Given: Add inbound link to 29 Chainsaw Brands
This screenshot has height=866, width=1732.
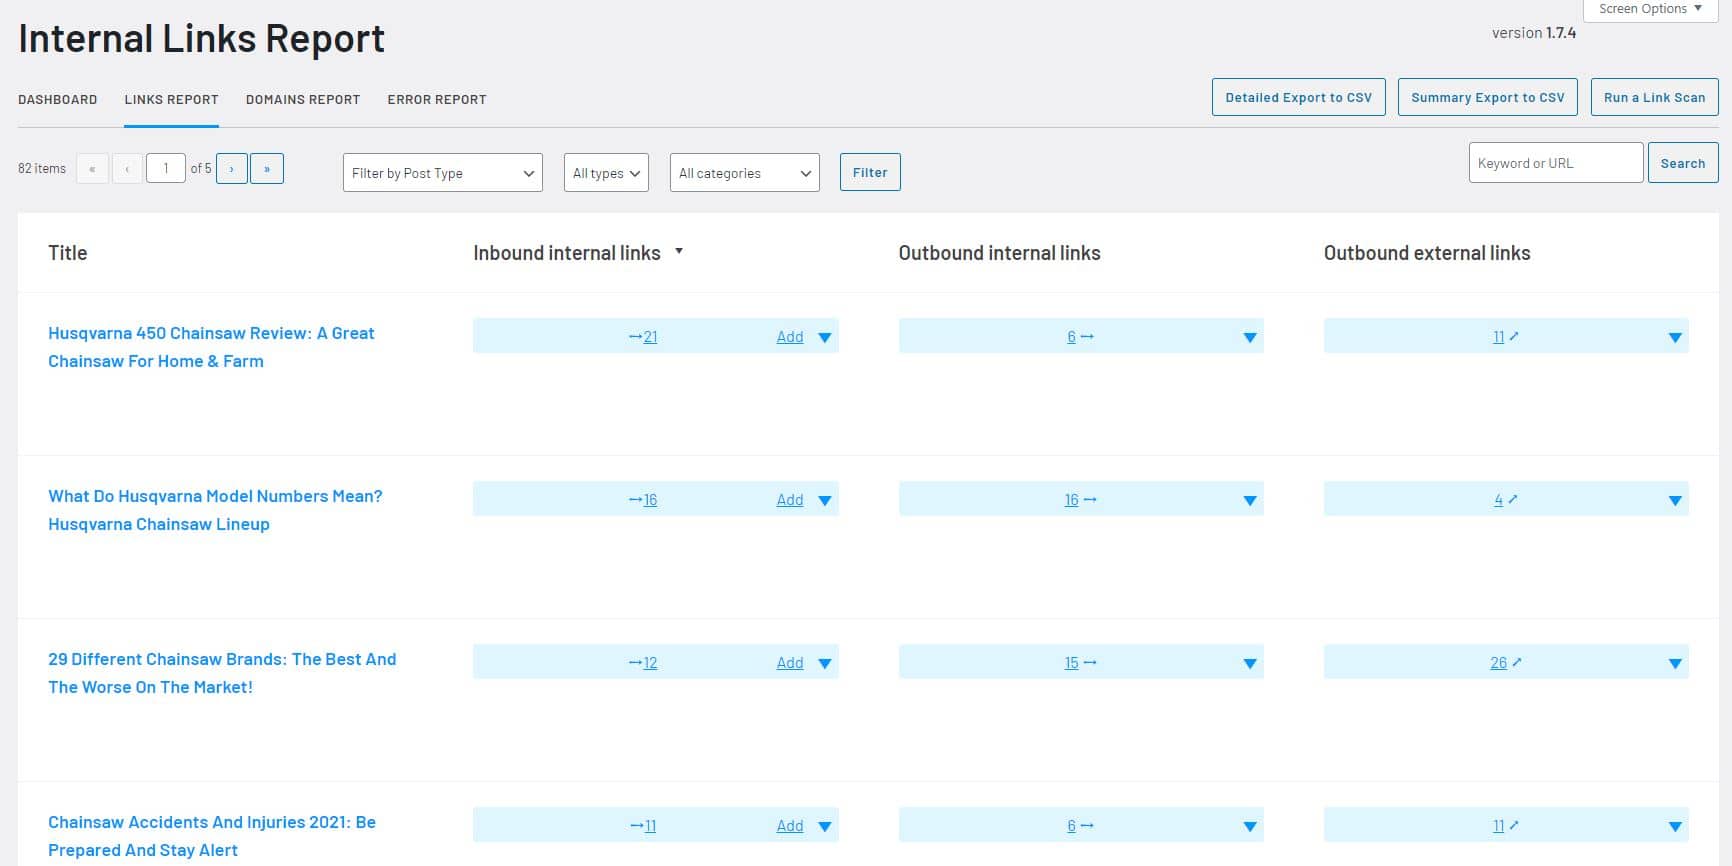Looking at the screenshot, I should [x=790, y=663].
